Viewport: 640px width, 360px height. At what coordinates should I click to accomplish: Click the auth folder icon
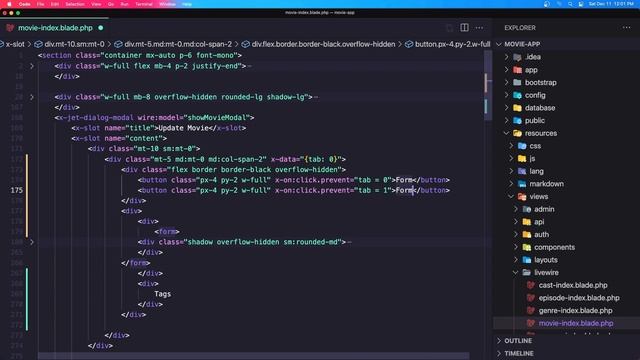[527, 234]
